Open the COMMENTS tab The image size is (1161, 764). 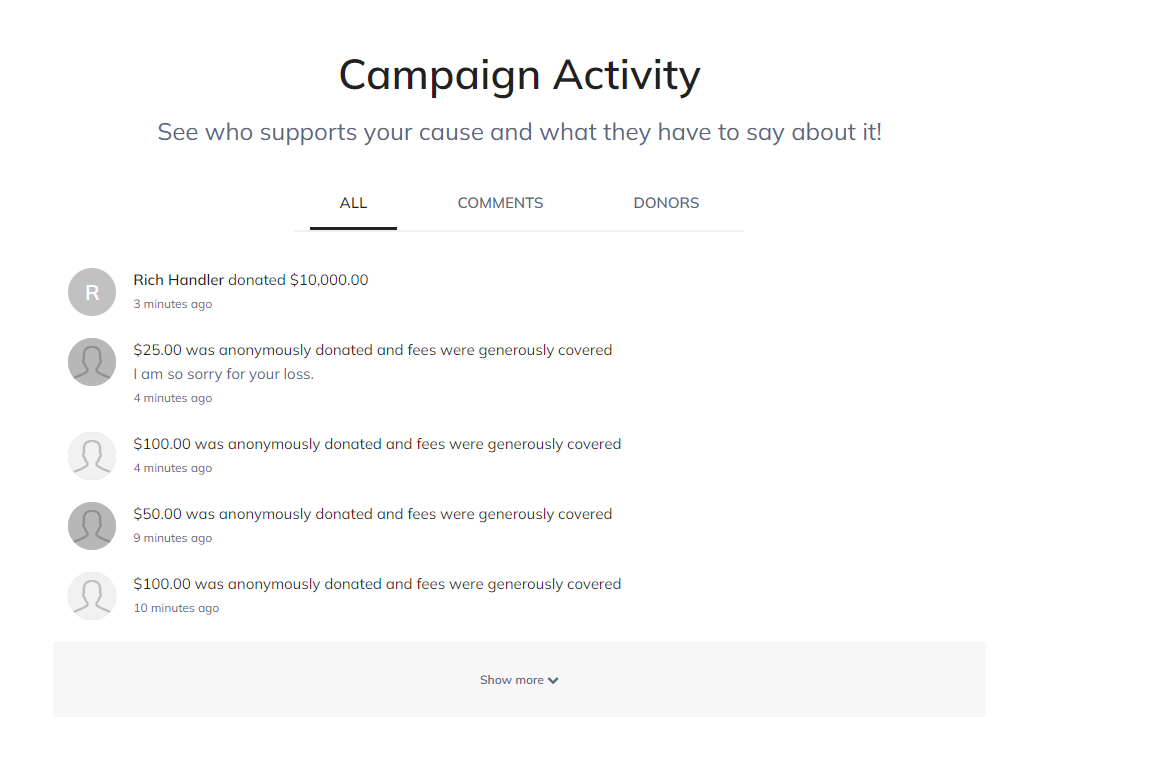[x=500, y=203]
